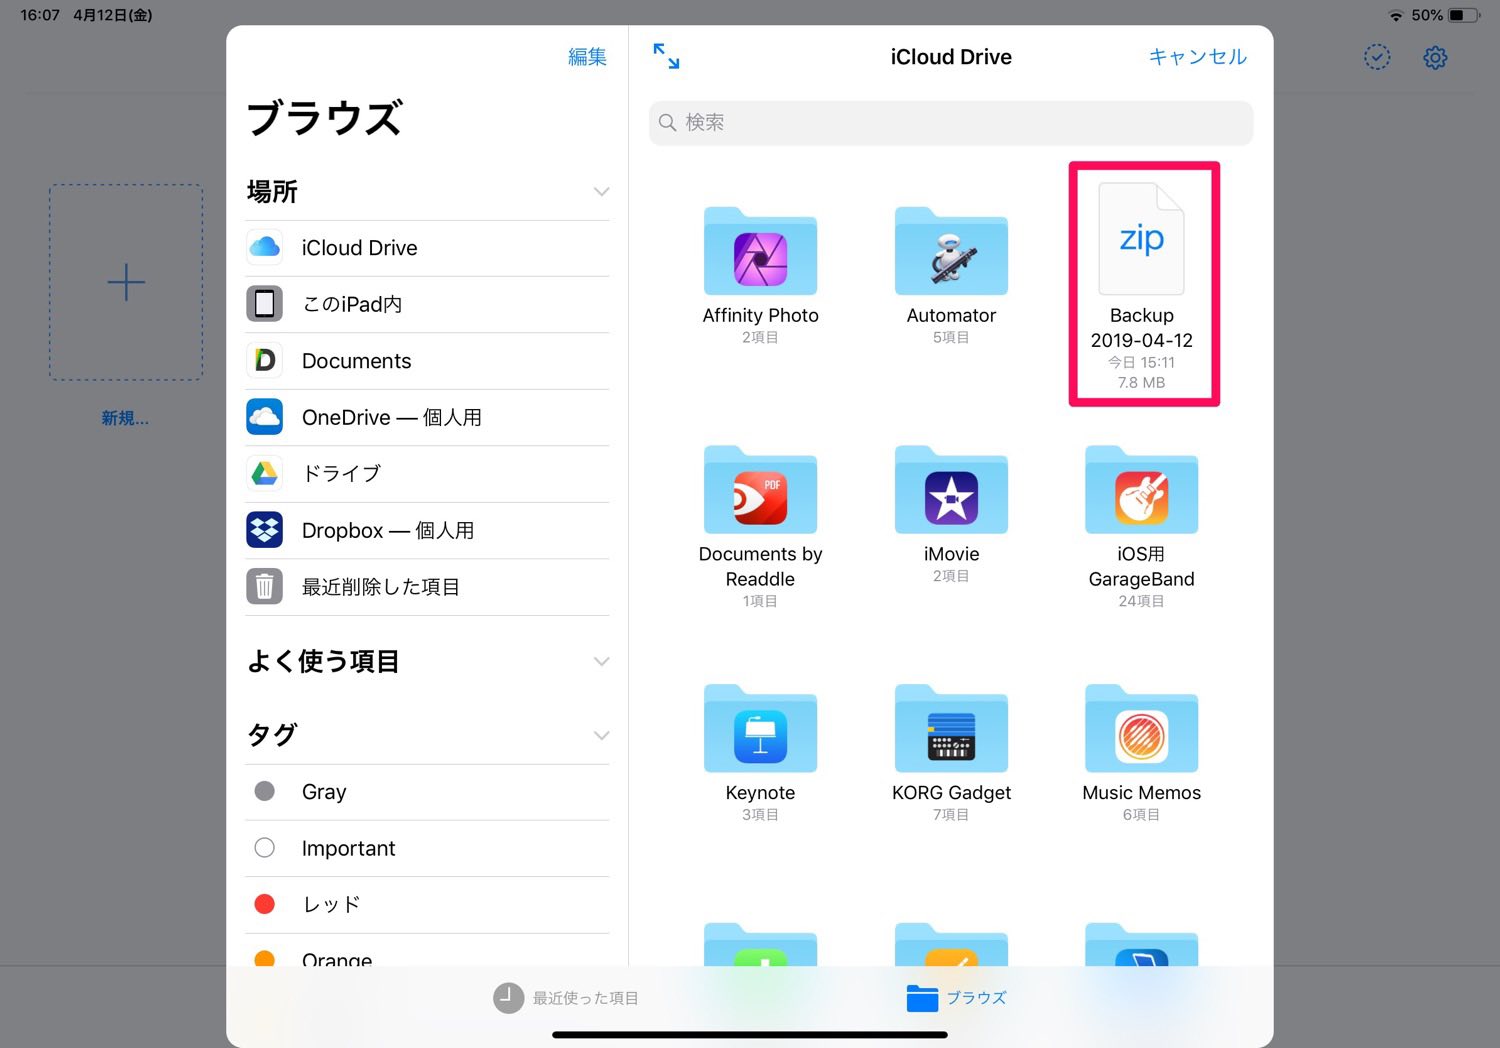This screenshot has width=1500, height=1048.
Task: Click the 7.8 MB file size text
Action: click(x=1141, y=382)
